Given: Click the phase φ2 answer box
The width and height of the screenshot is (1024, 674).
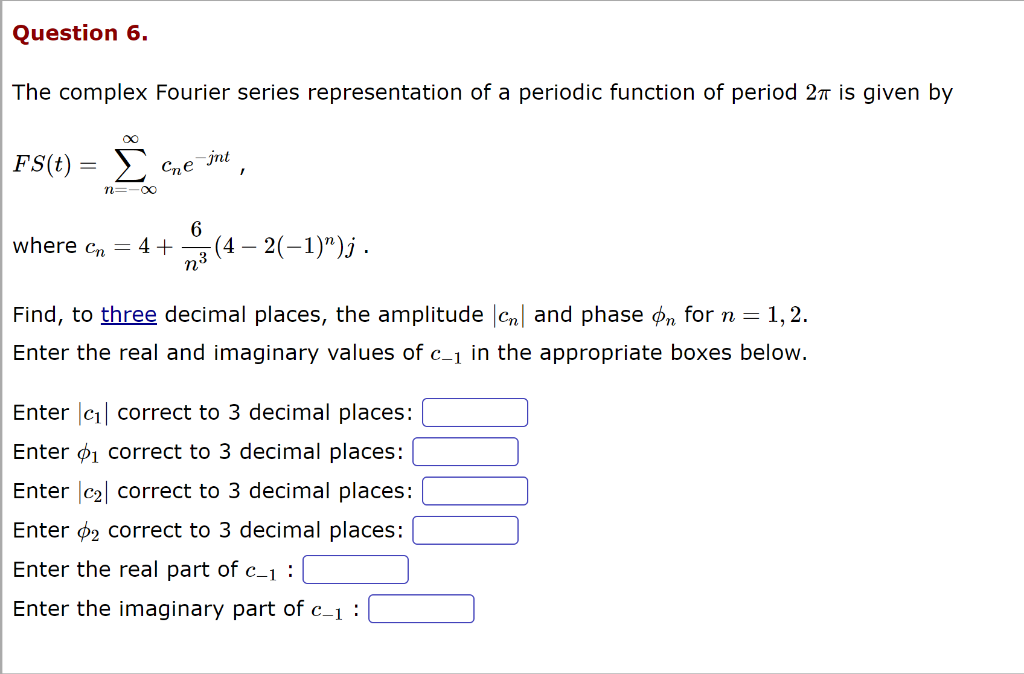Looking at the screenshot, I should (466, 530).
